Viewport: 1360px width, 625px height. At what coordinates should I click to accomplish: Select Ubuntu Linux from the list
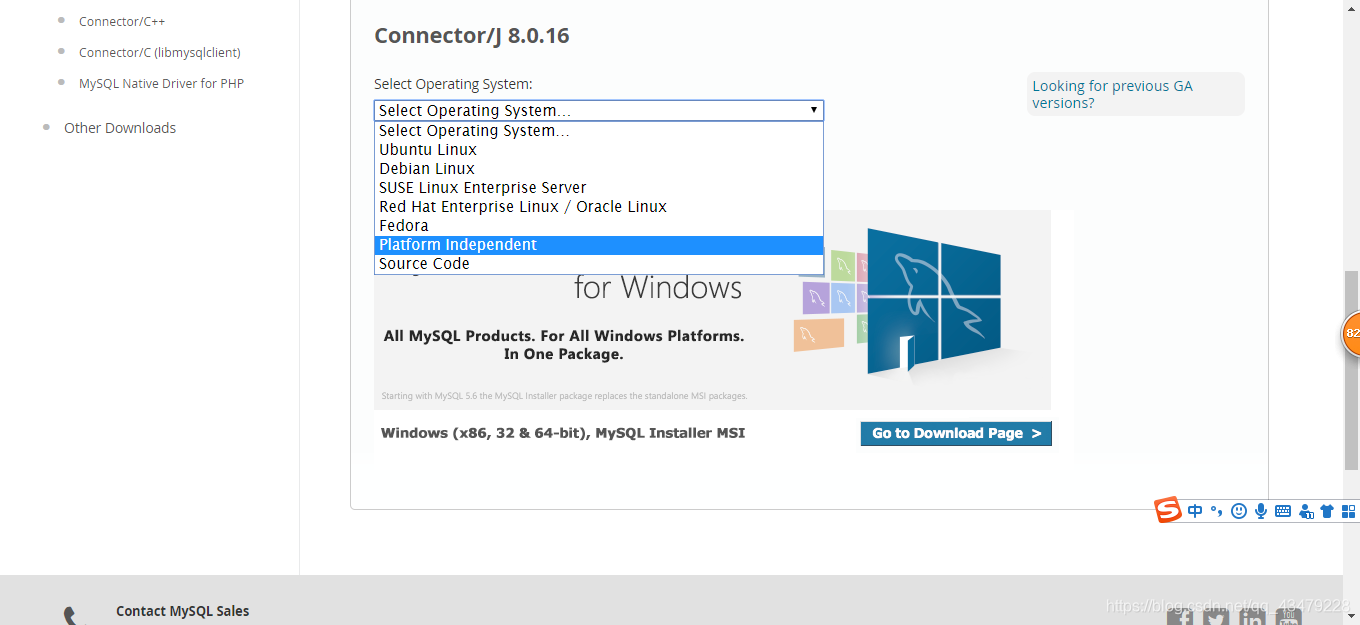click(599, 150)
